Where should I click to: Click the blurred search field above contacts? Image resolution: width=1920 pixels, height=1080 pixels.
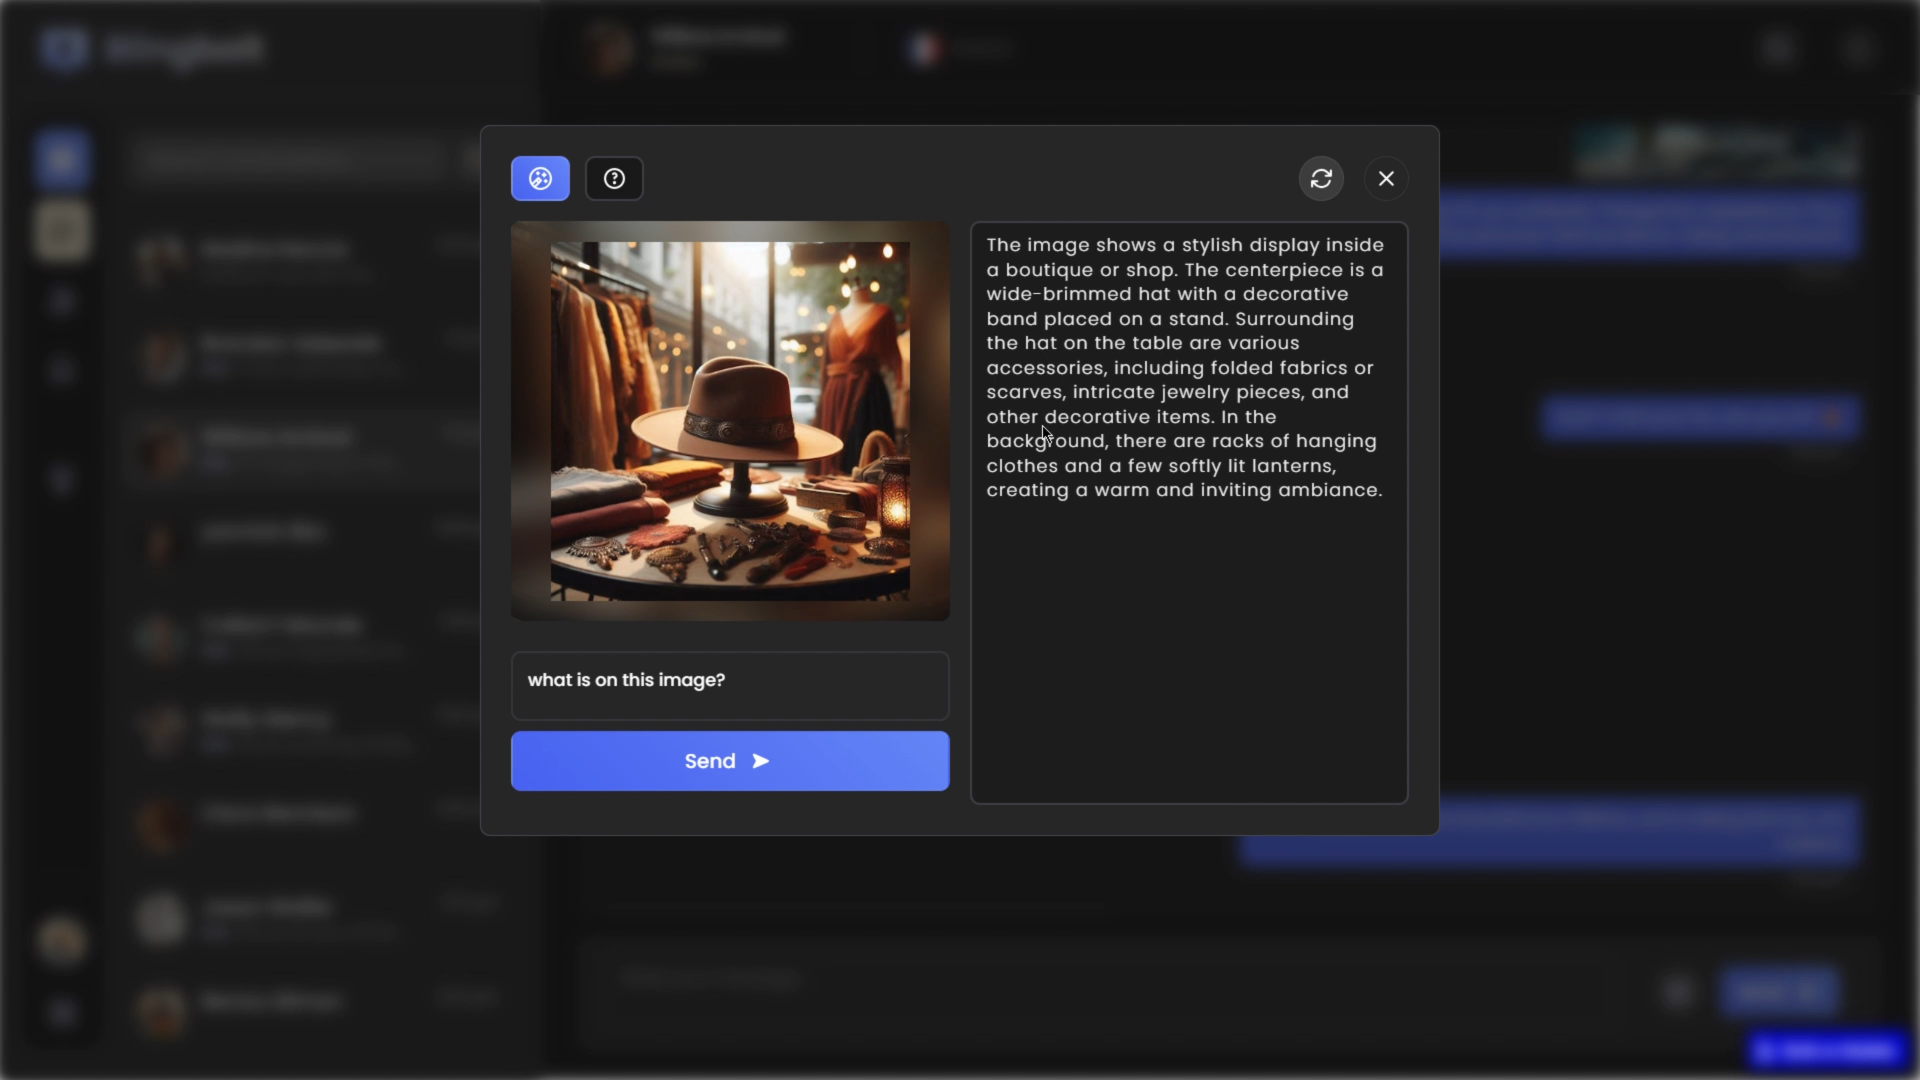click(x=290, y=158)
